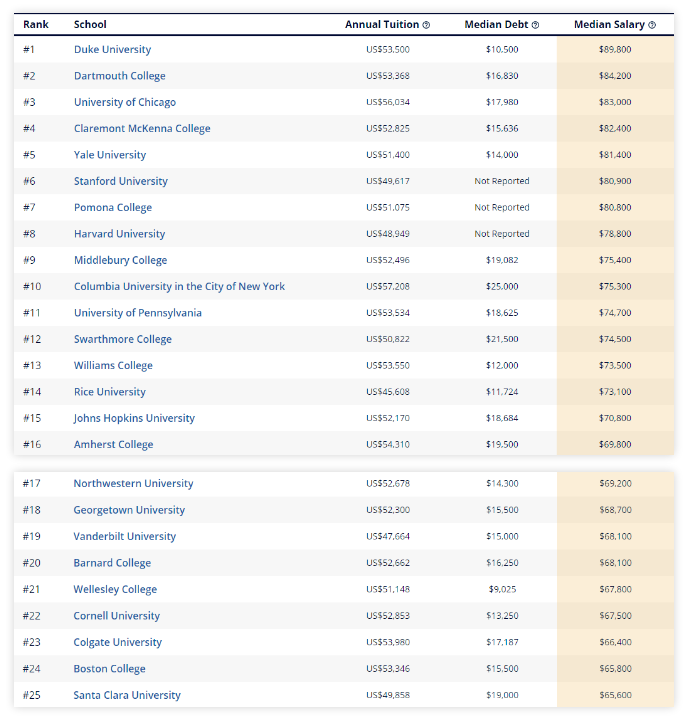Select the Colgate University link
This screenshot has height=718, width=688.
click(118, 642)
